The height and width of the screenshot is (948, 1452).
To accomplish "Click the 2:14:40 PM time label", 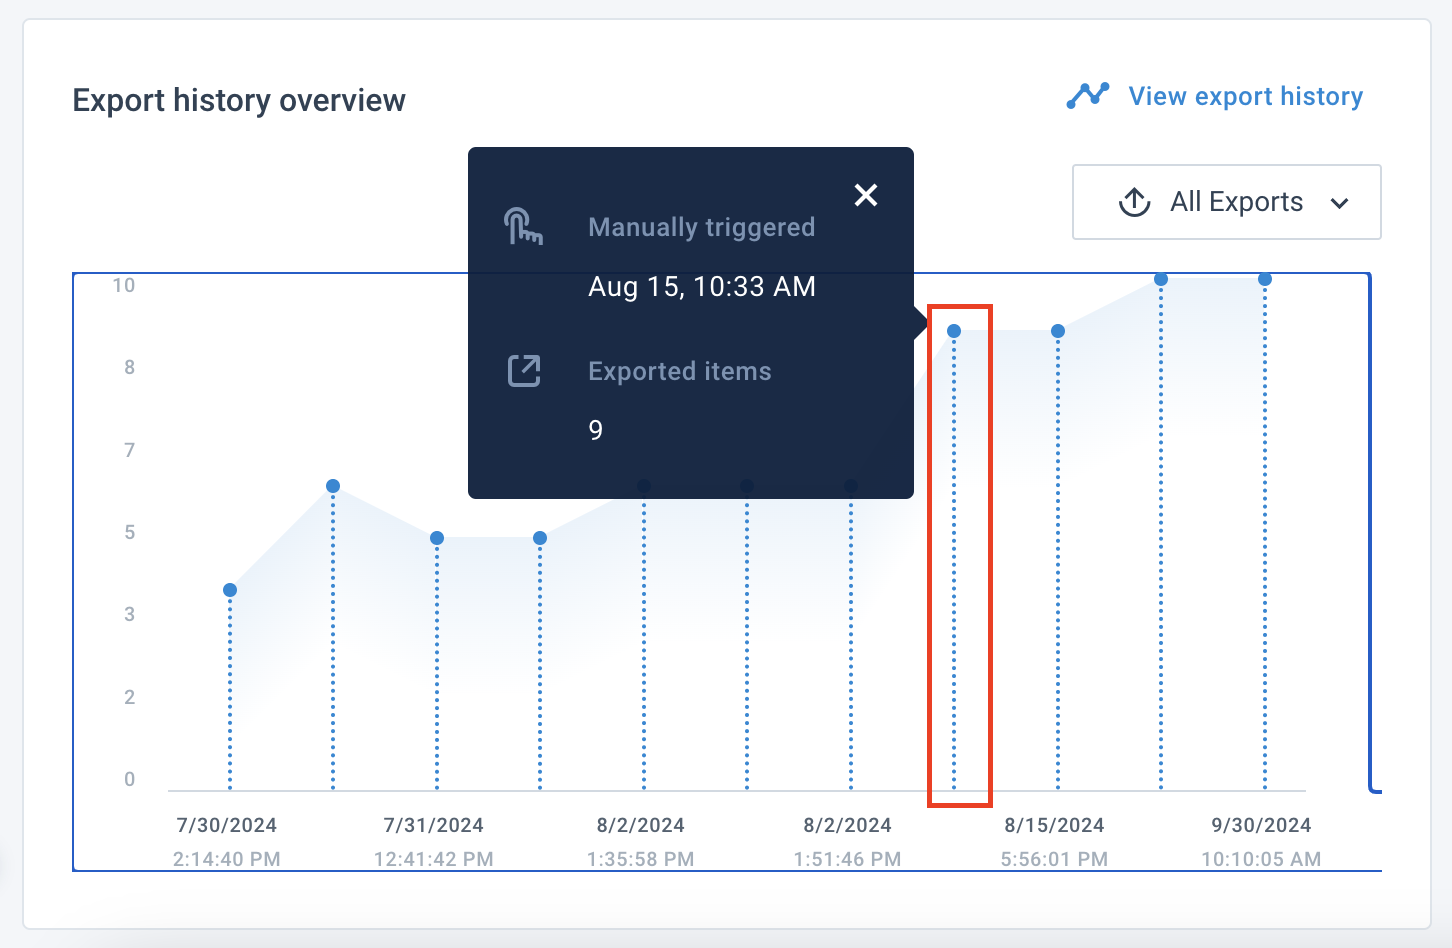I will pos(227,859).
